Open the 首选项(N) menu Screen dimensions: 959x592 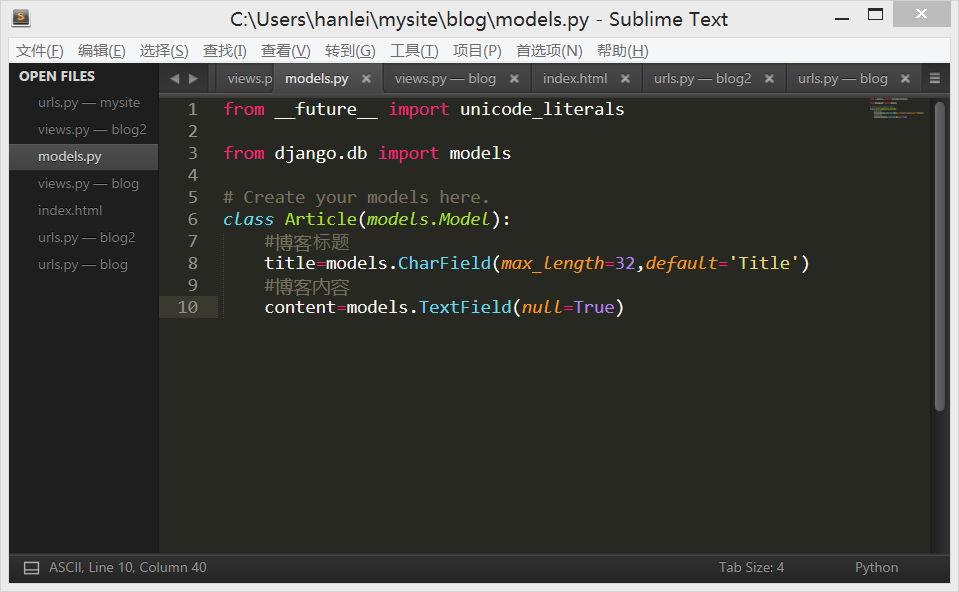pos(549,51)
